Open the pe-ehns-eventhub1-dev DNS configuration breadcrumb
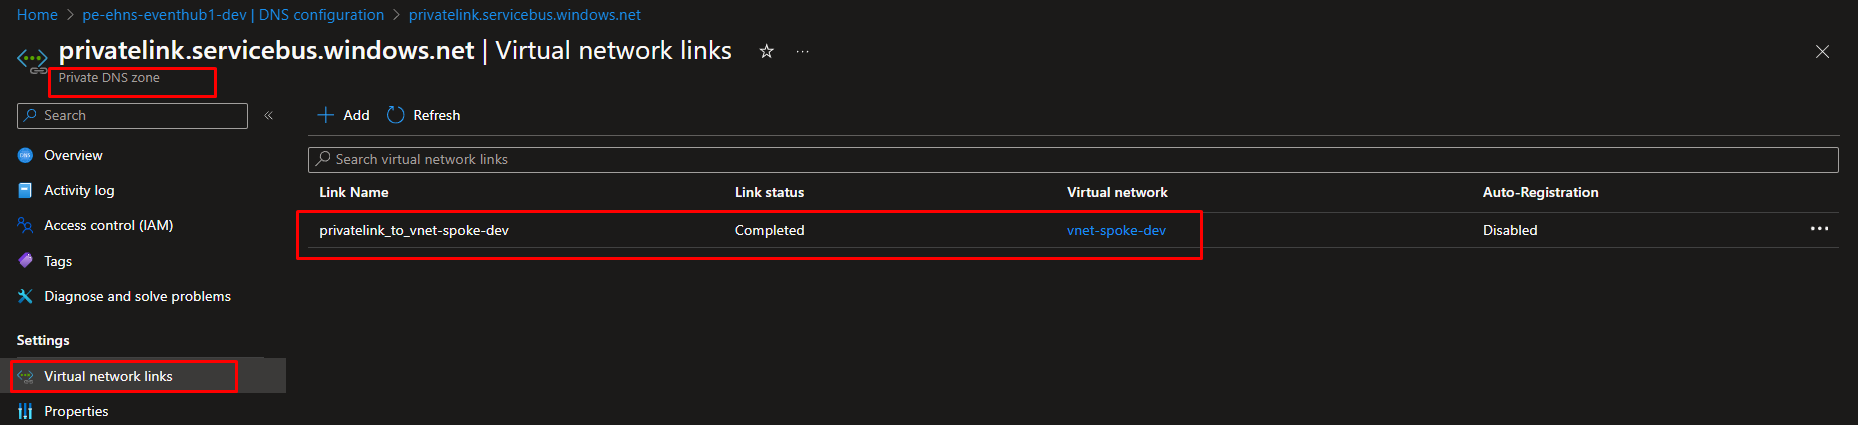 pos(233,15)
